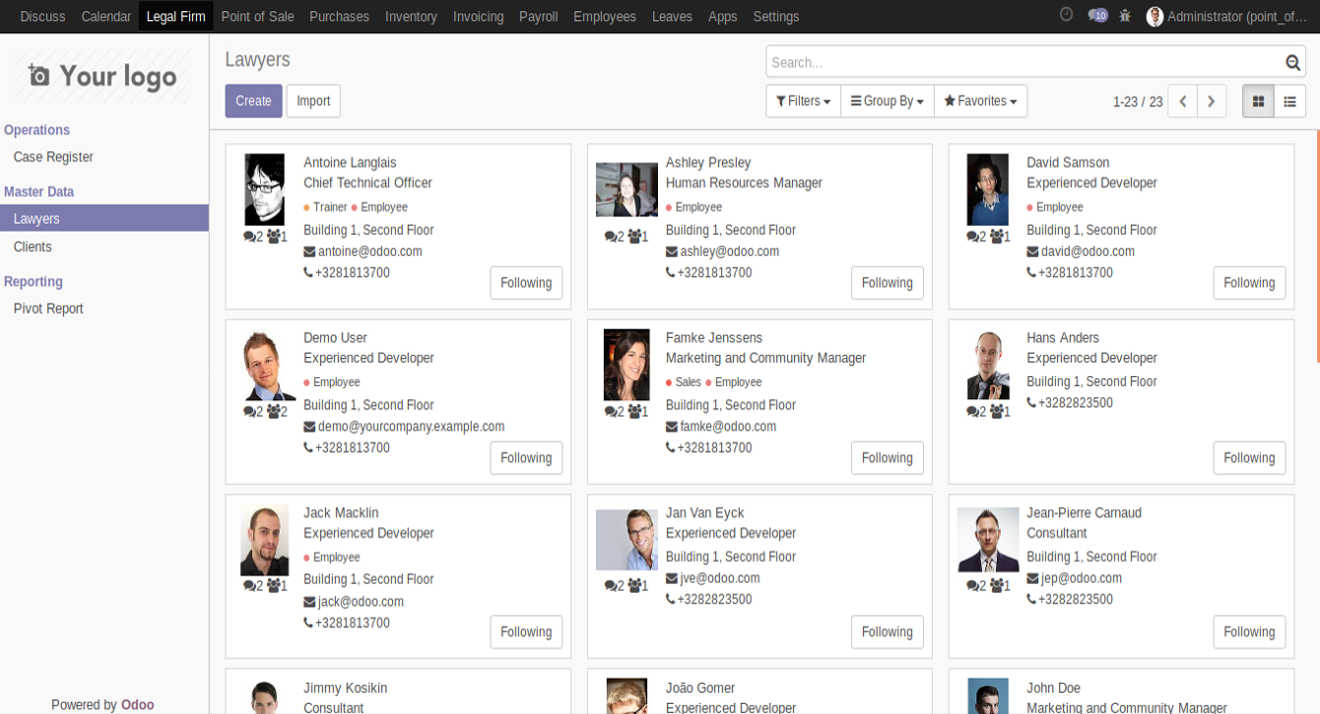This screenshot has width=1320, height=714.
Task: Go to previous page arrow
Action: (x=1183, y=101)
